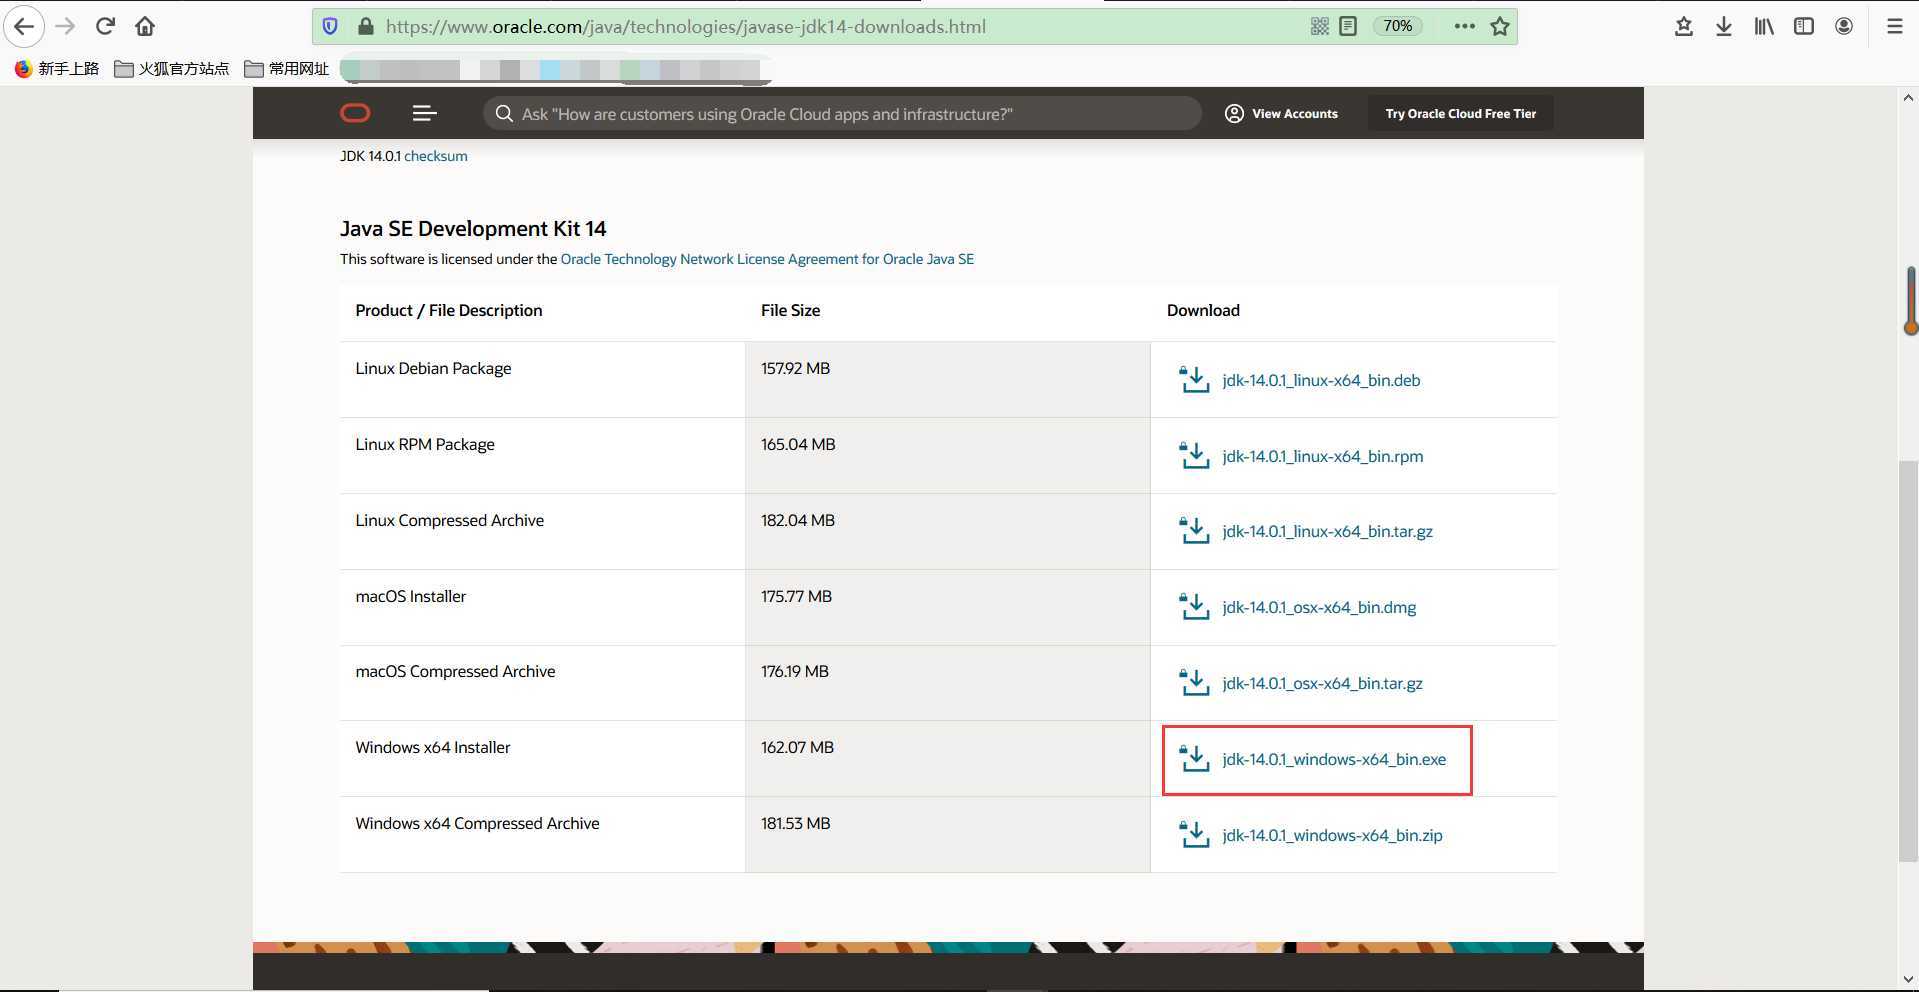Click the scrollbar down arrow

pyautogui.click(x=1908, y=979)
